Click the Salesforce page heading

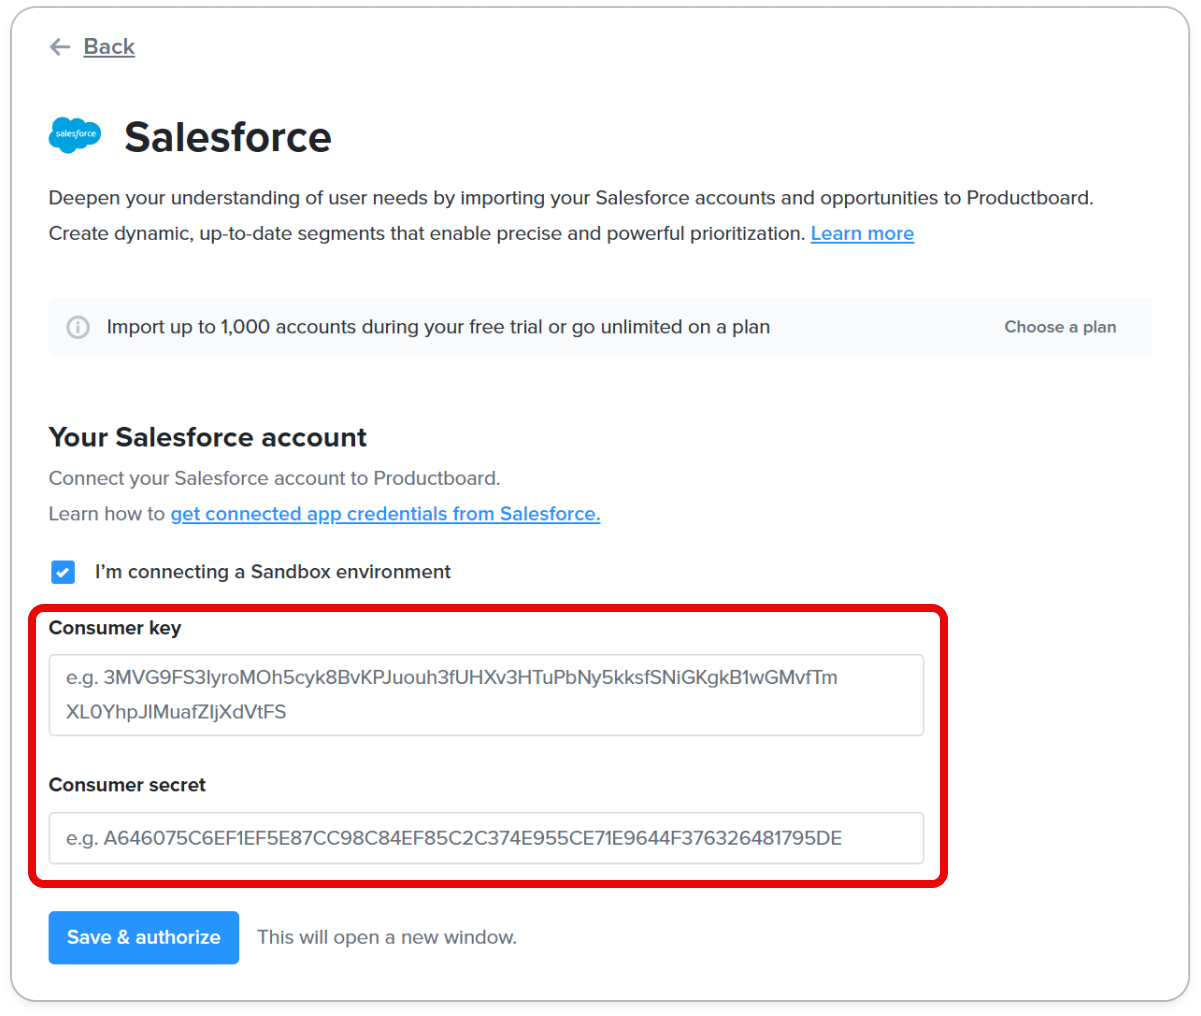[228, 137]
